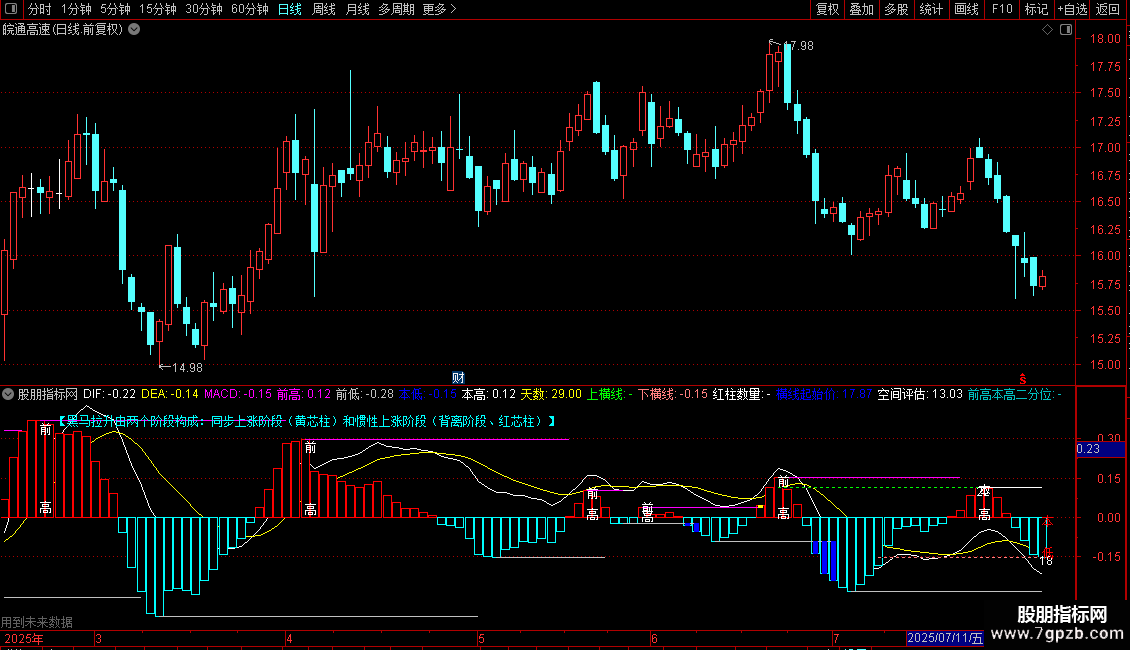The width and height of the screenshot is (1130, 650).
Task: Click the 前低: -0.28 value
Action: pyautogui.click(x=365, y=394)
